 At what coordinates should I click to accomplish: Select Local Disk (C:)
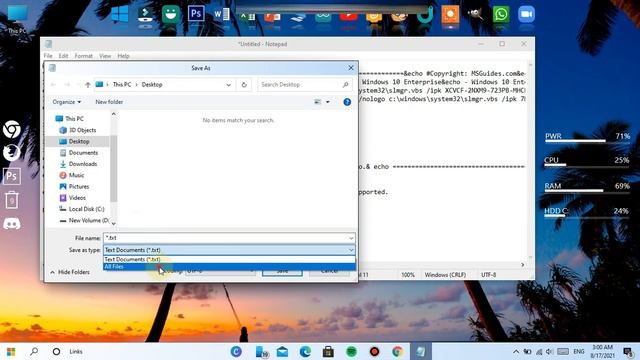82,209
